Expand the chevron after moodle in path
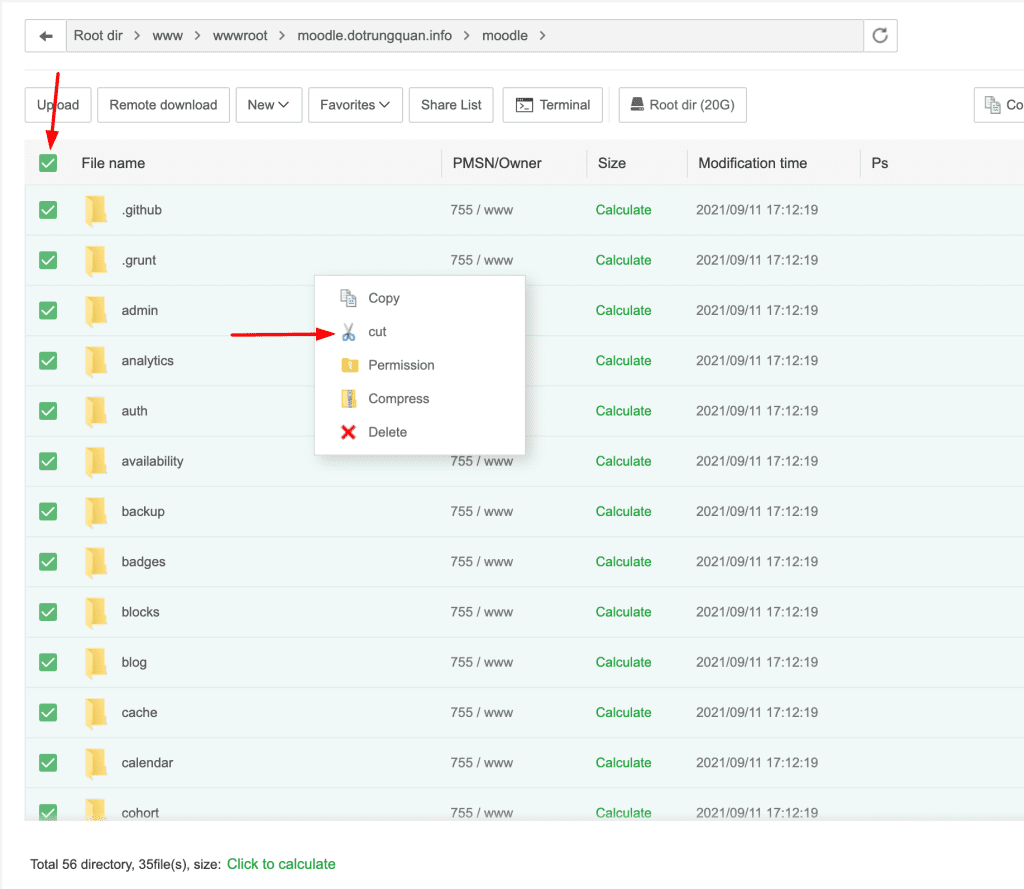Viewport: 1024px width, 889px height. click(x=543, y=36)
